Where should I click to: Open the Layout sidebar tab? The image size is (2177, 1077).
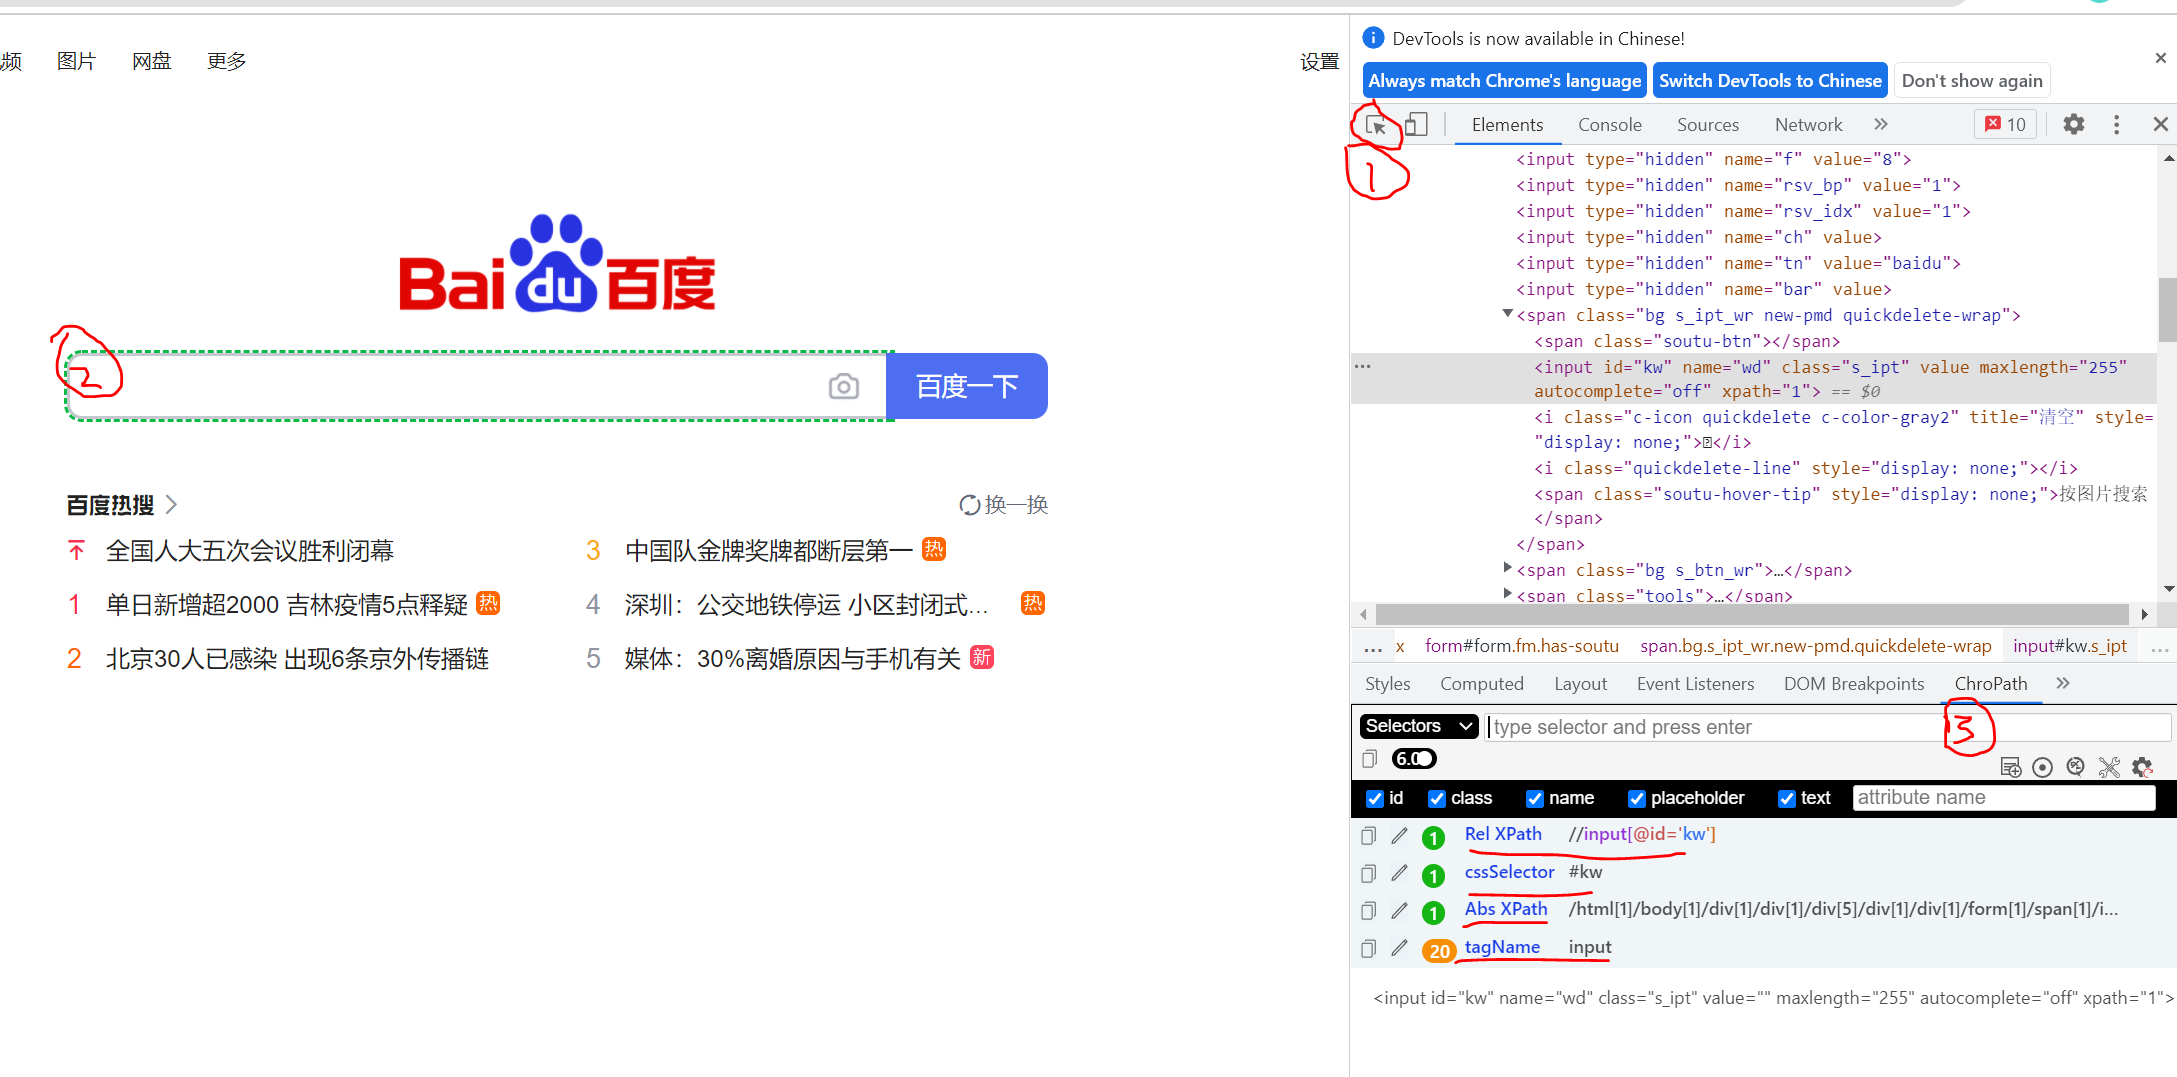click(x=1581, y=684)
